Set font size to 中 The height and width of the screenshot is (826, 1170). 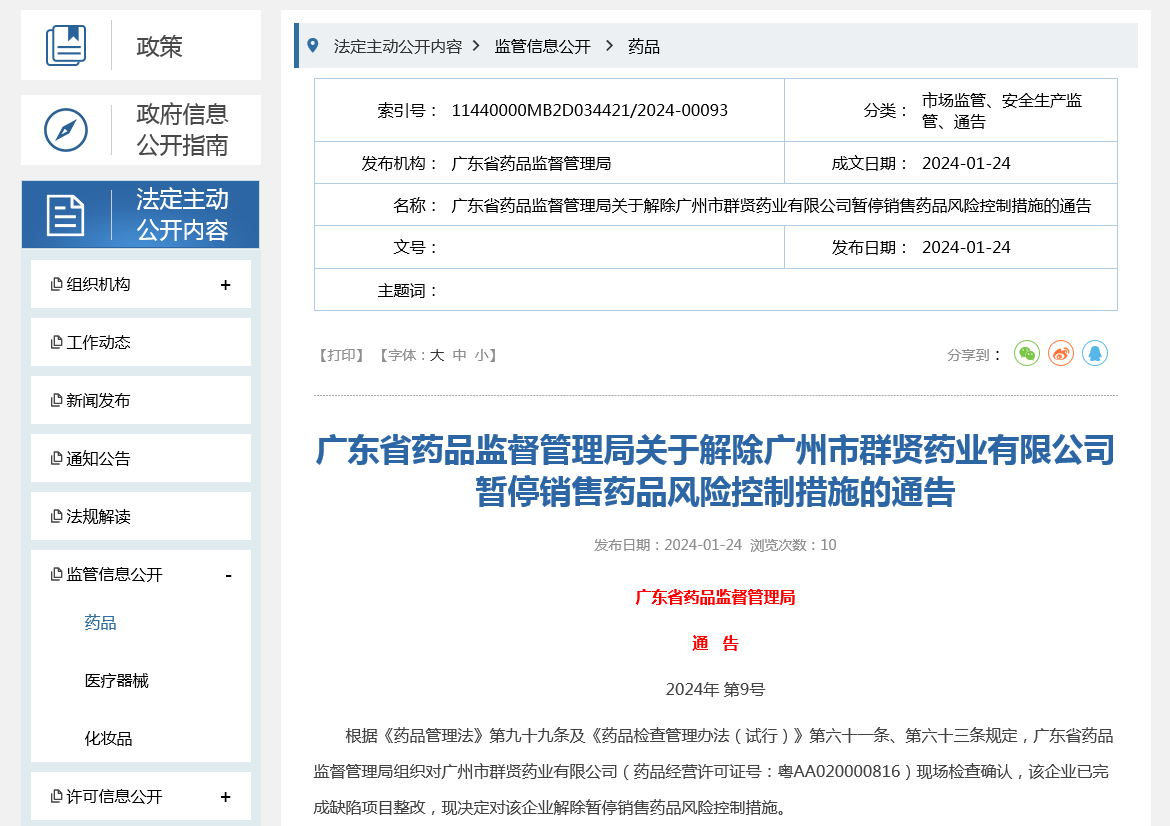click(460, 355)
